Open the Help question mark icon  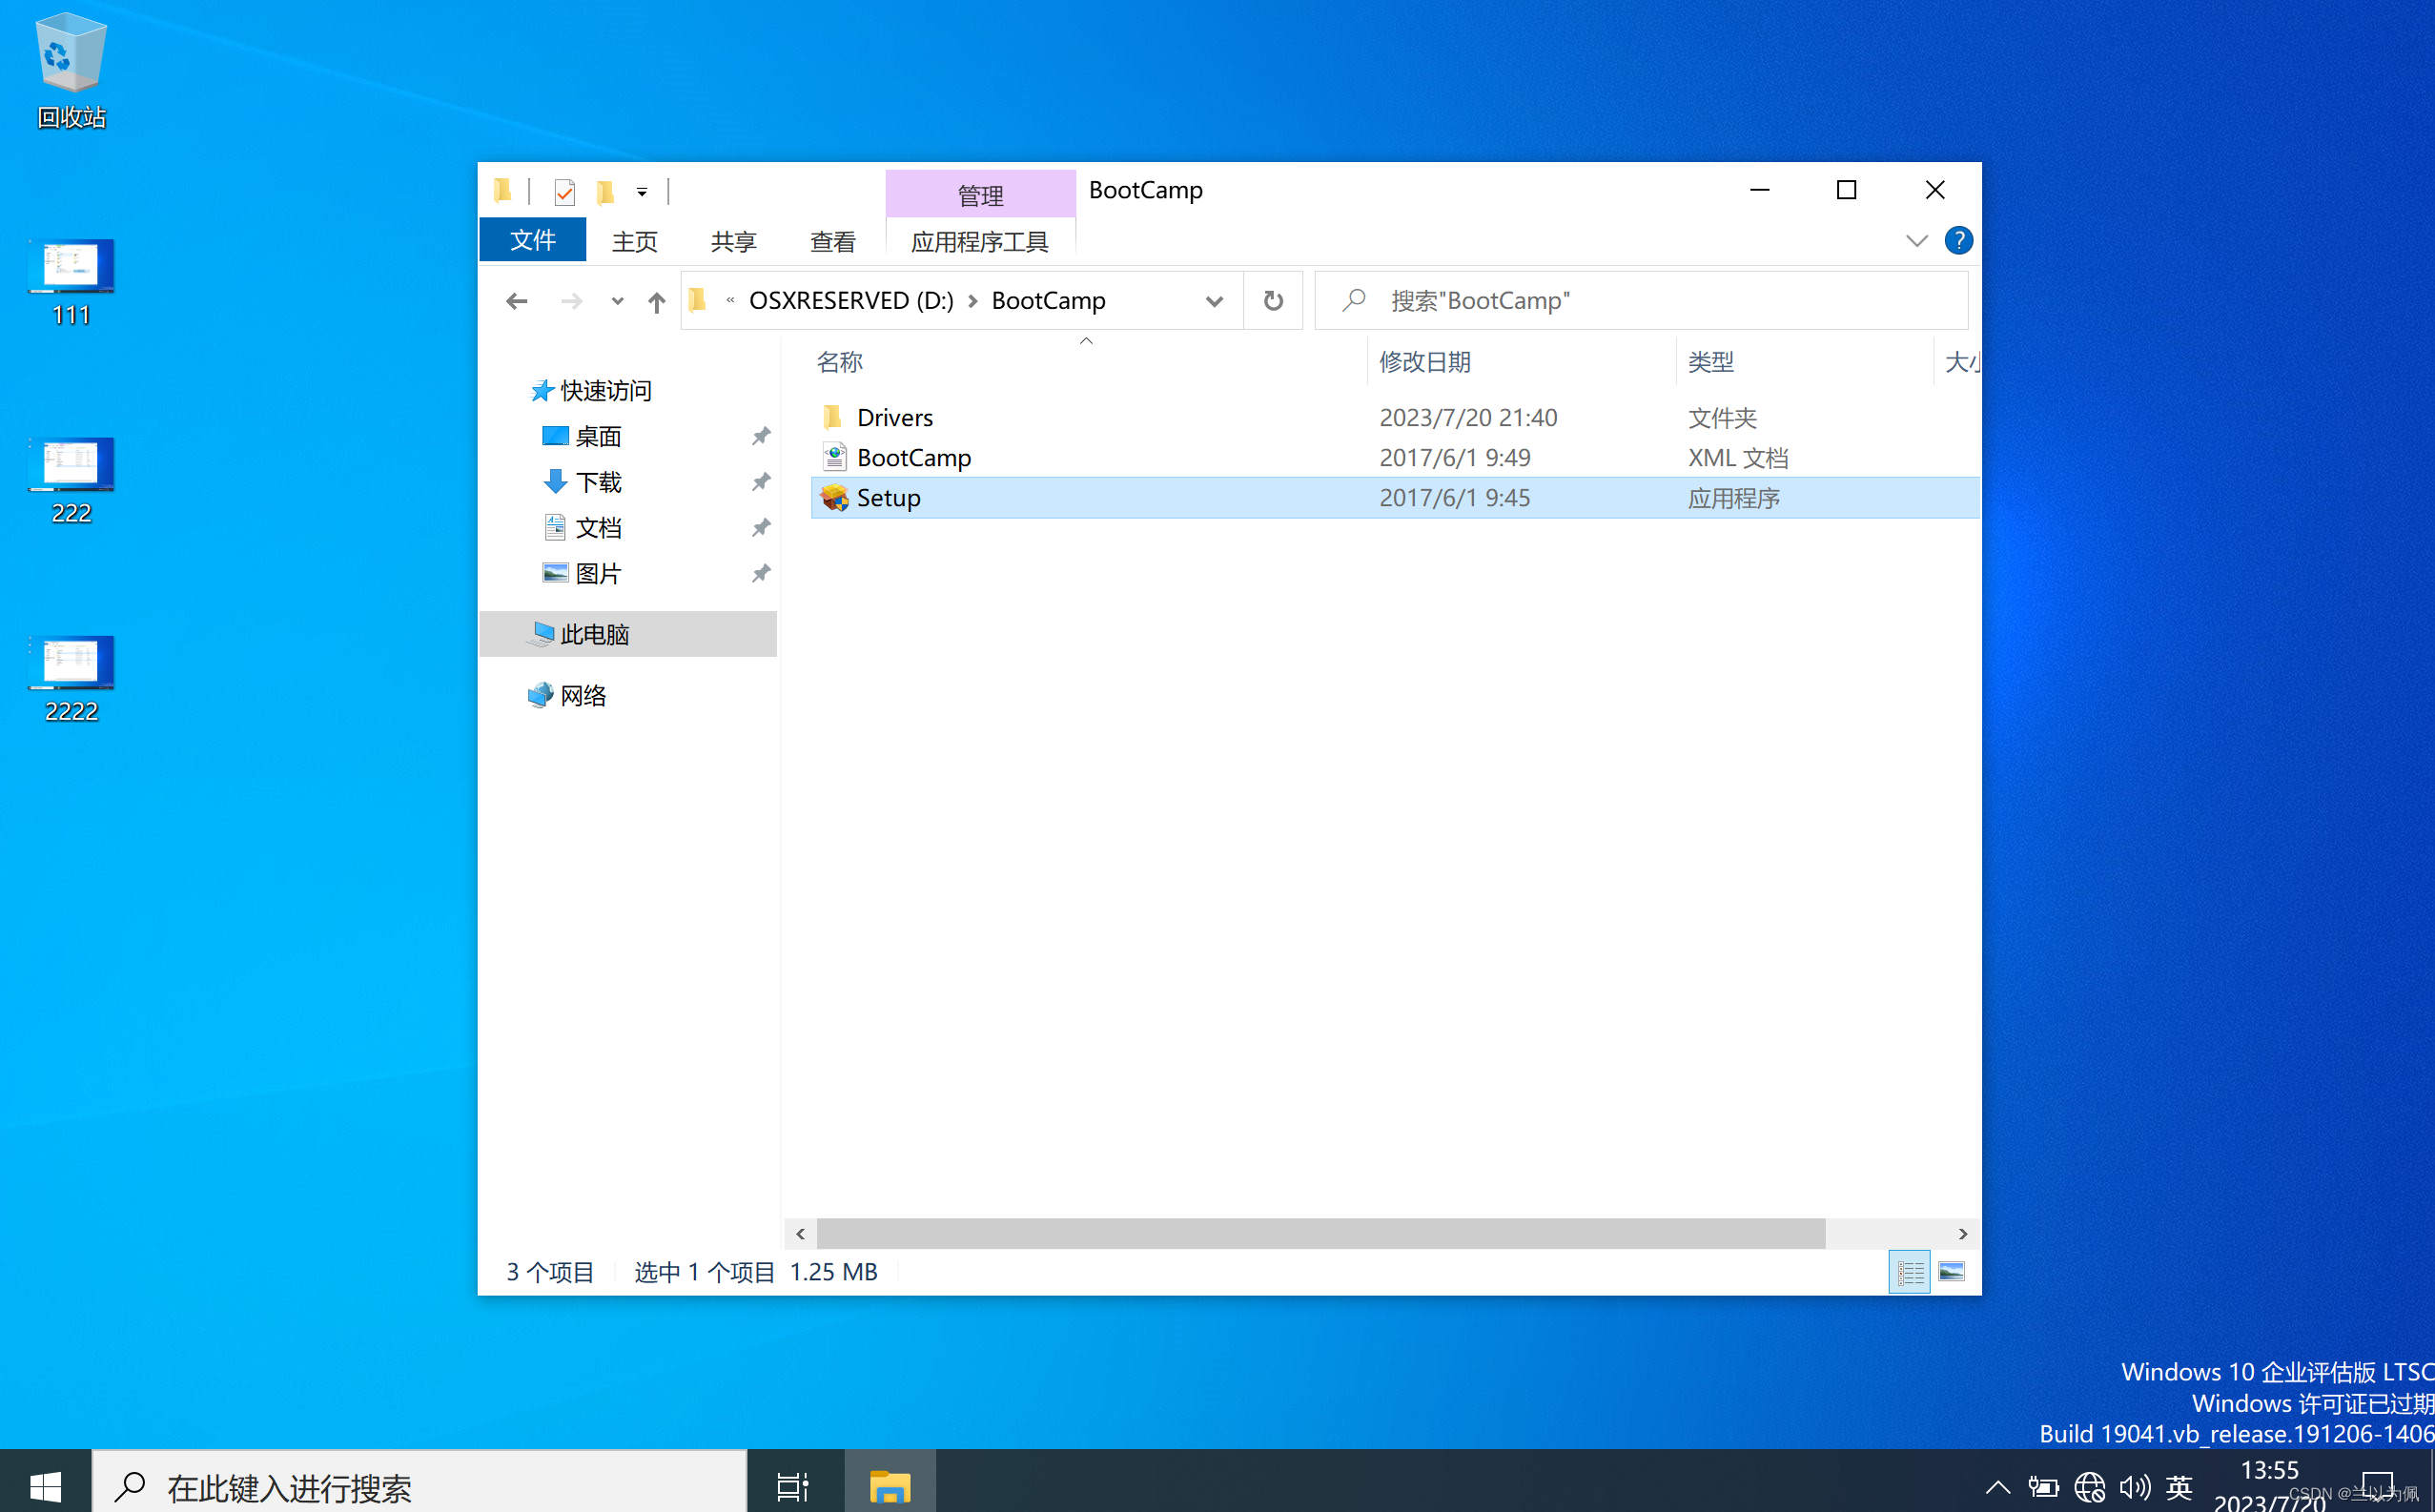[x=1958, y=241]
